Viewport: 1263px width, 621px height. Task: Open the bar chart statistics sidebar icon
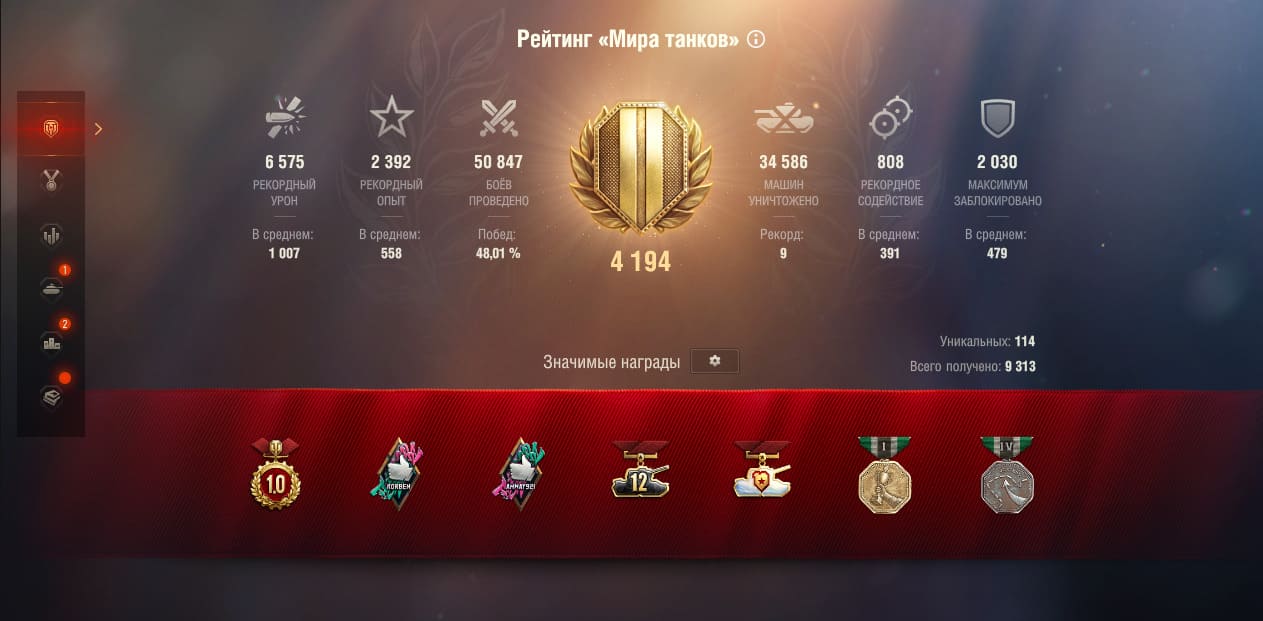(50, 236)
